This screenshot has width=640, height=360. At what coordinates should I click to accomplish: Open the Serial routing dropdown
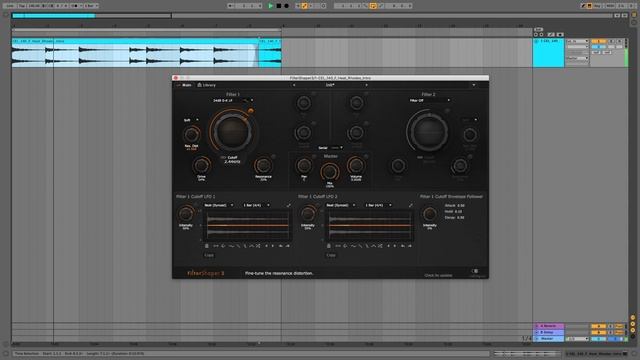[330, 148]
